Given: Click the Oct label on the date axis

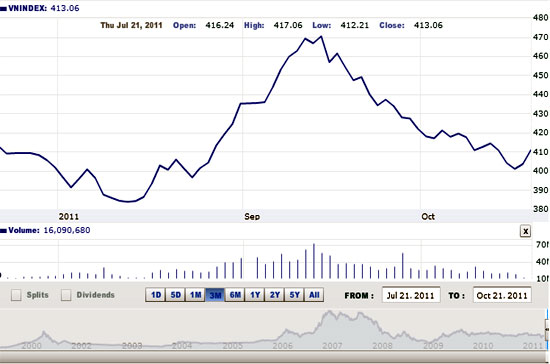Looking at the screenshot, I should (x=428, y=217).
